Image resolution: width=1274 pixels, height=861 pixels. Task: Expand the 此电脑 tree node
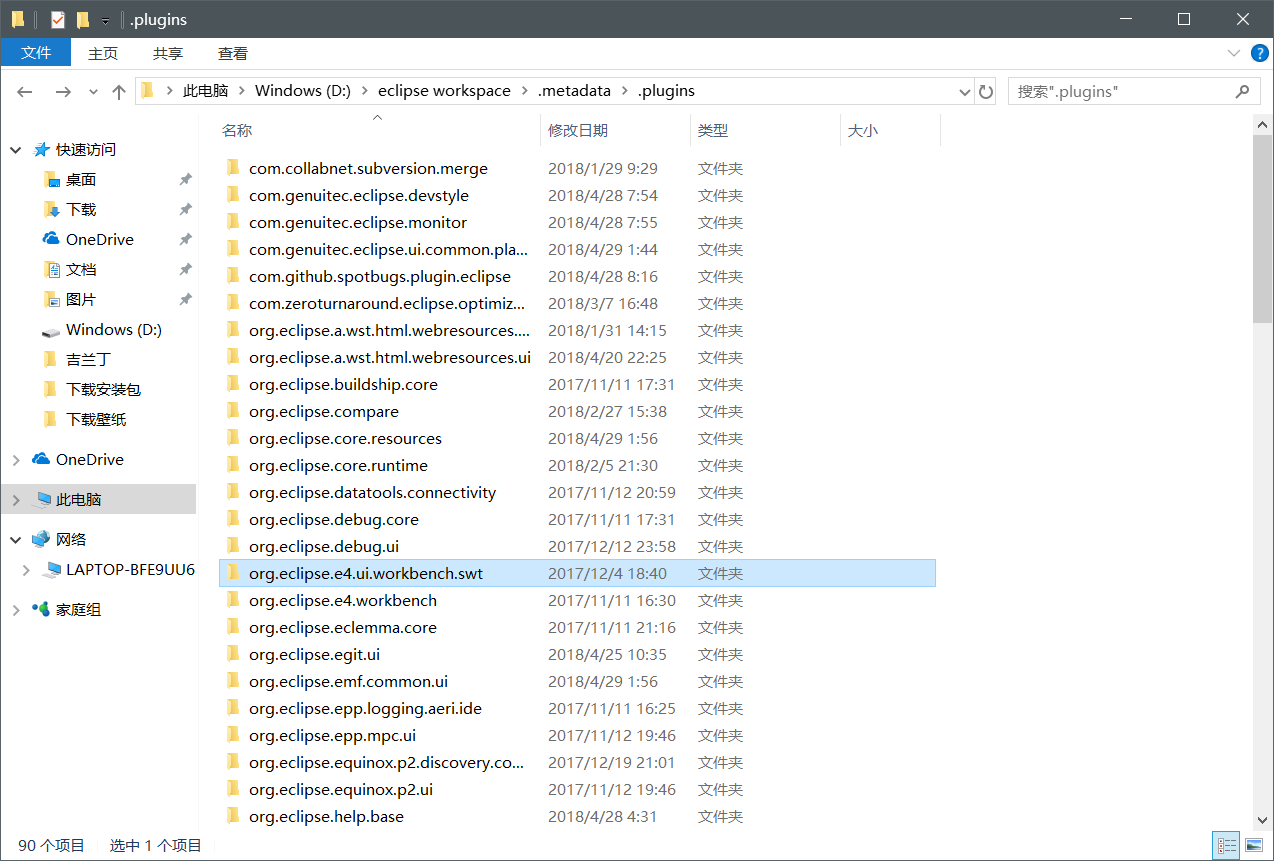16,500
